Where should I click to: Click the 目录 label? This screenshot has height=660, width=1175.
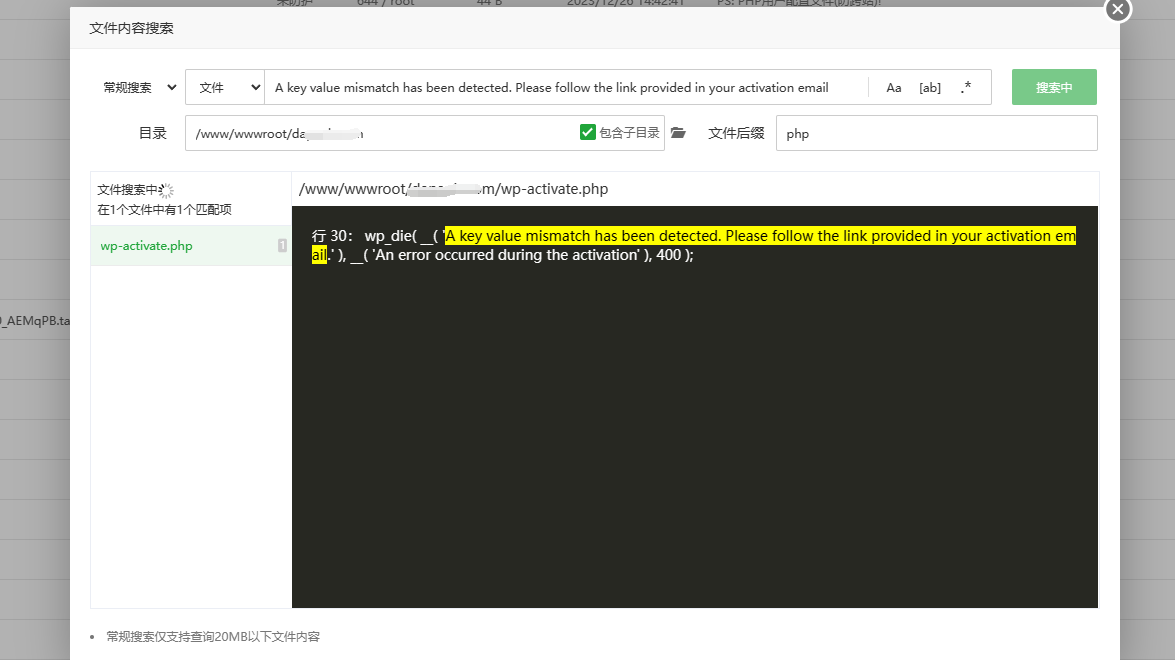(x=153, y=133)
